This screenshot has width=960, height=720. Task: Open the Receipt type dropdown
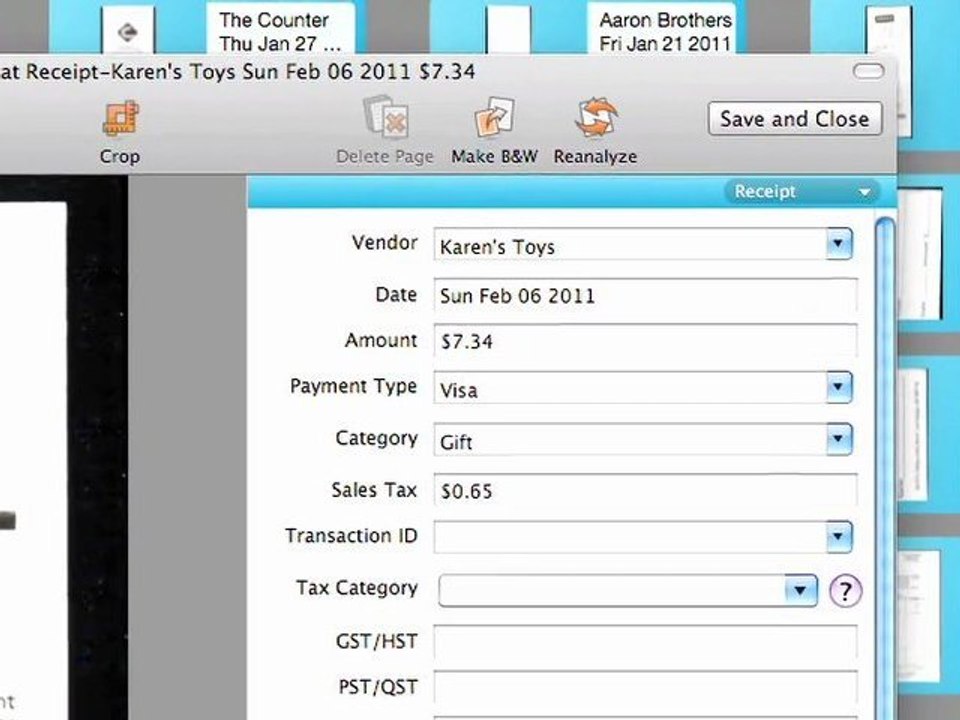point(803,192)
